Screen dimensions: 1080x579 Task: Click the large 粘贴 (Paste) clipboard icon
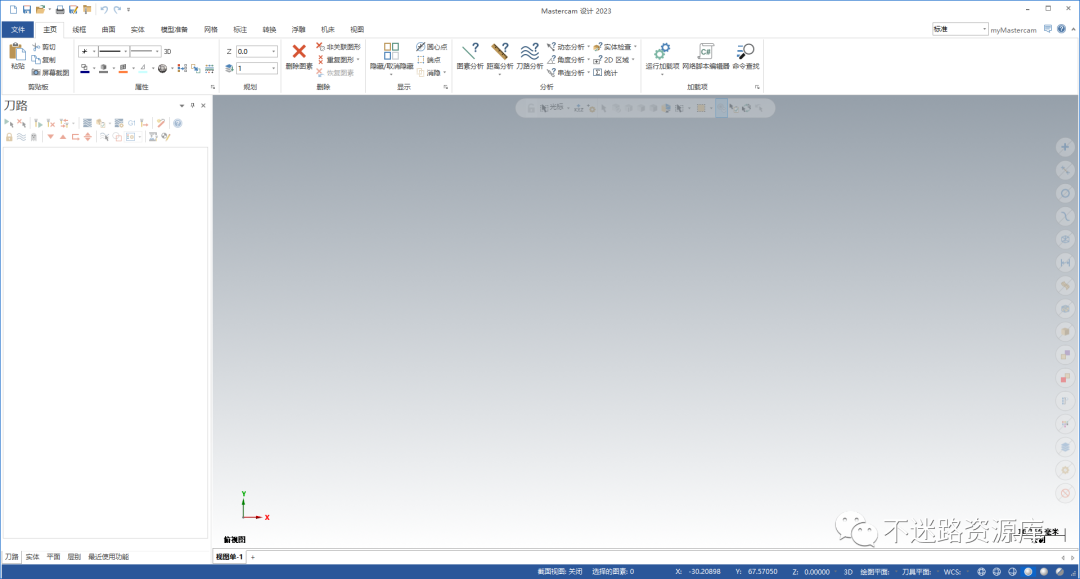(17, 52)
